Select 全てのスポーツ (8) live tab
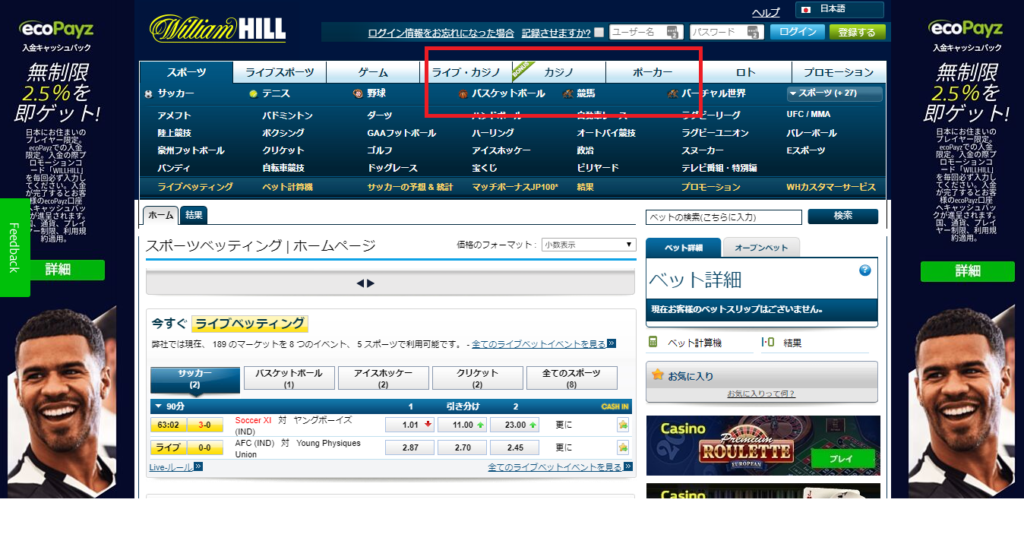Screen dimensions: 1024x547 click(571, 379)
